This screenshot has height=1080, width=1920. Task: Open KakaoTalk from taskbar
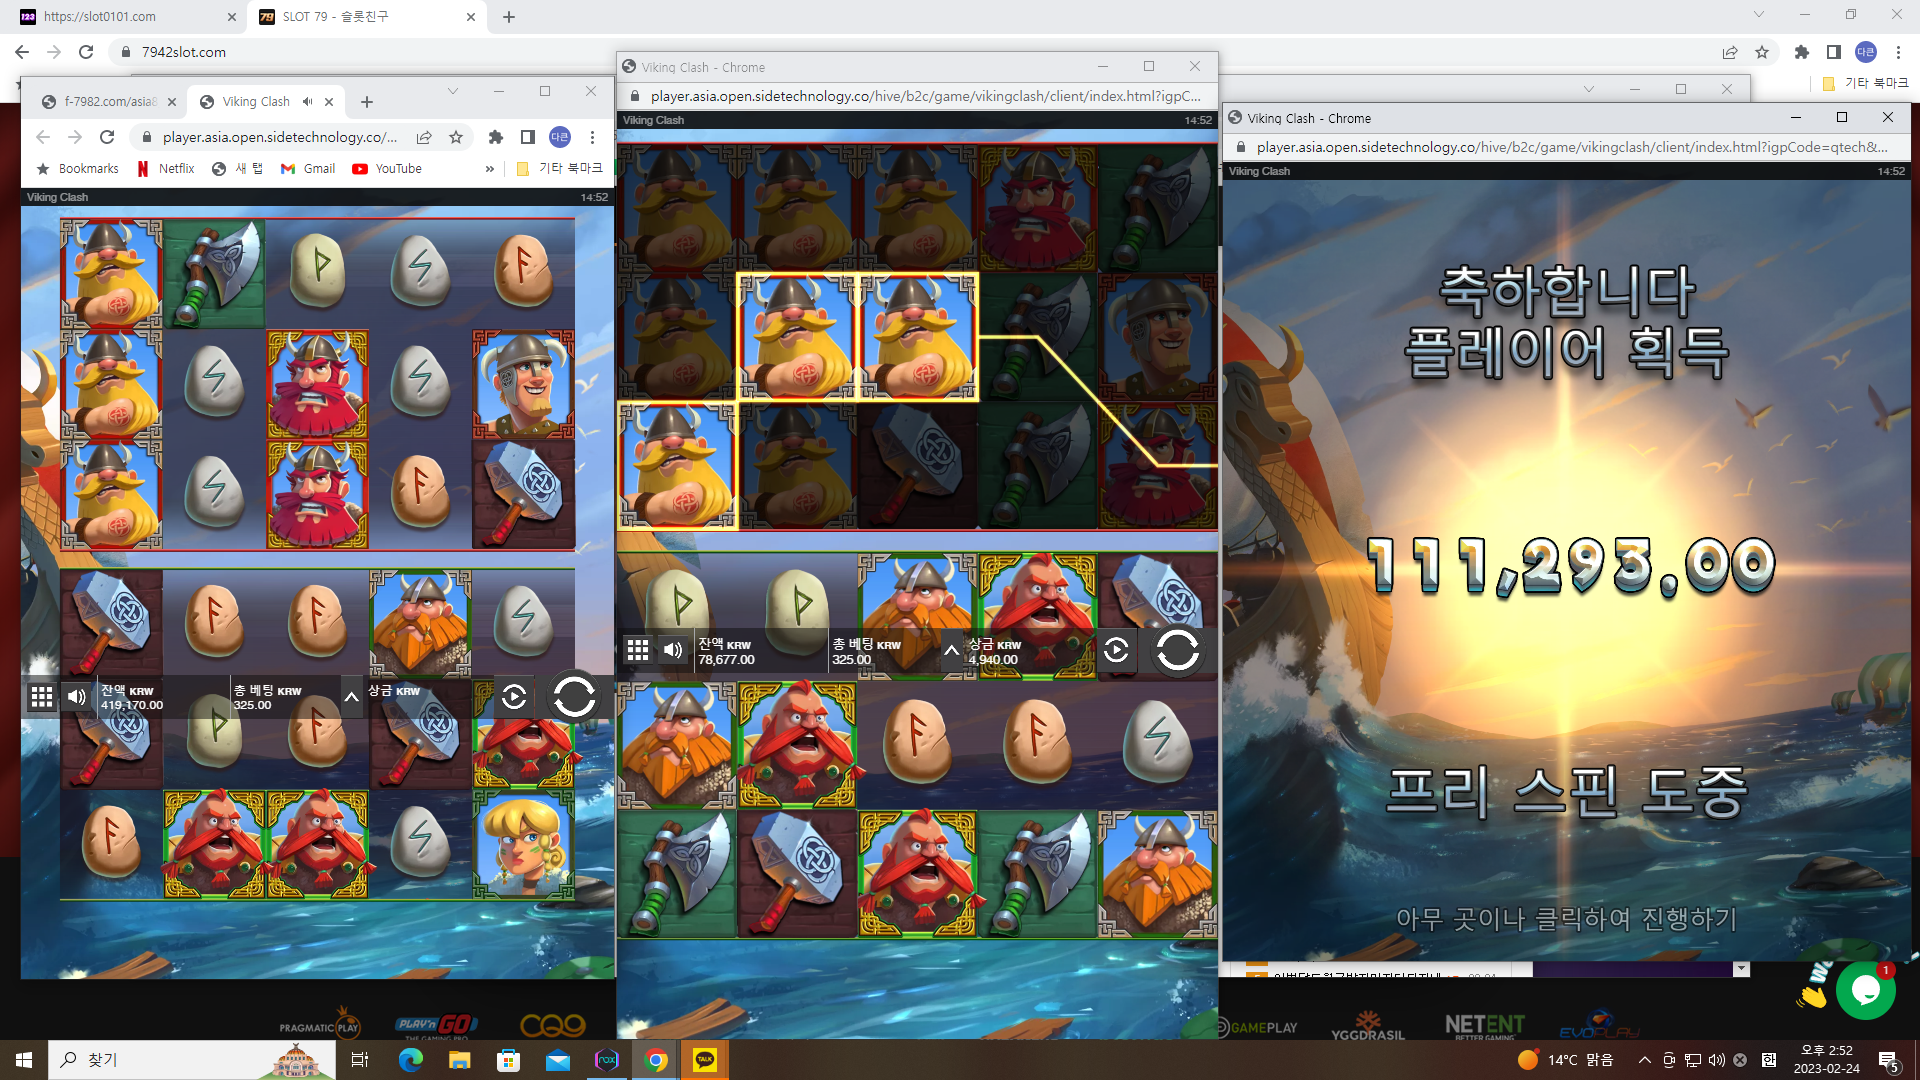(x=705, y=1060)
